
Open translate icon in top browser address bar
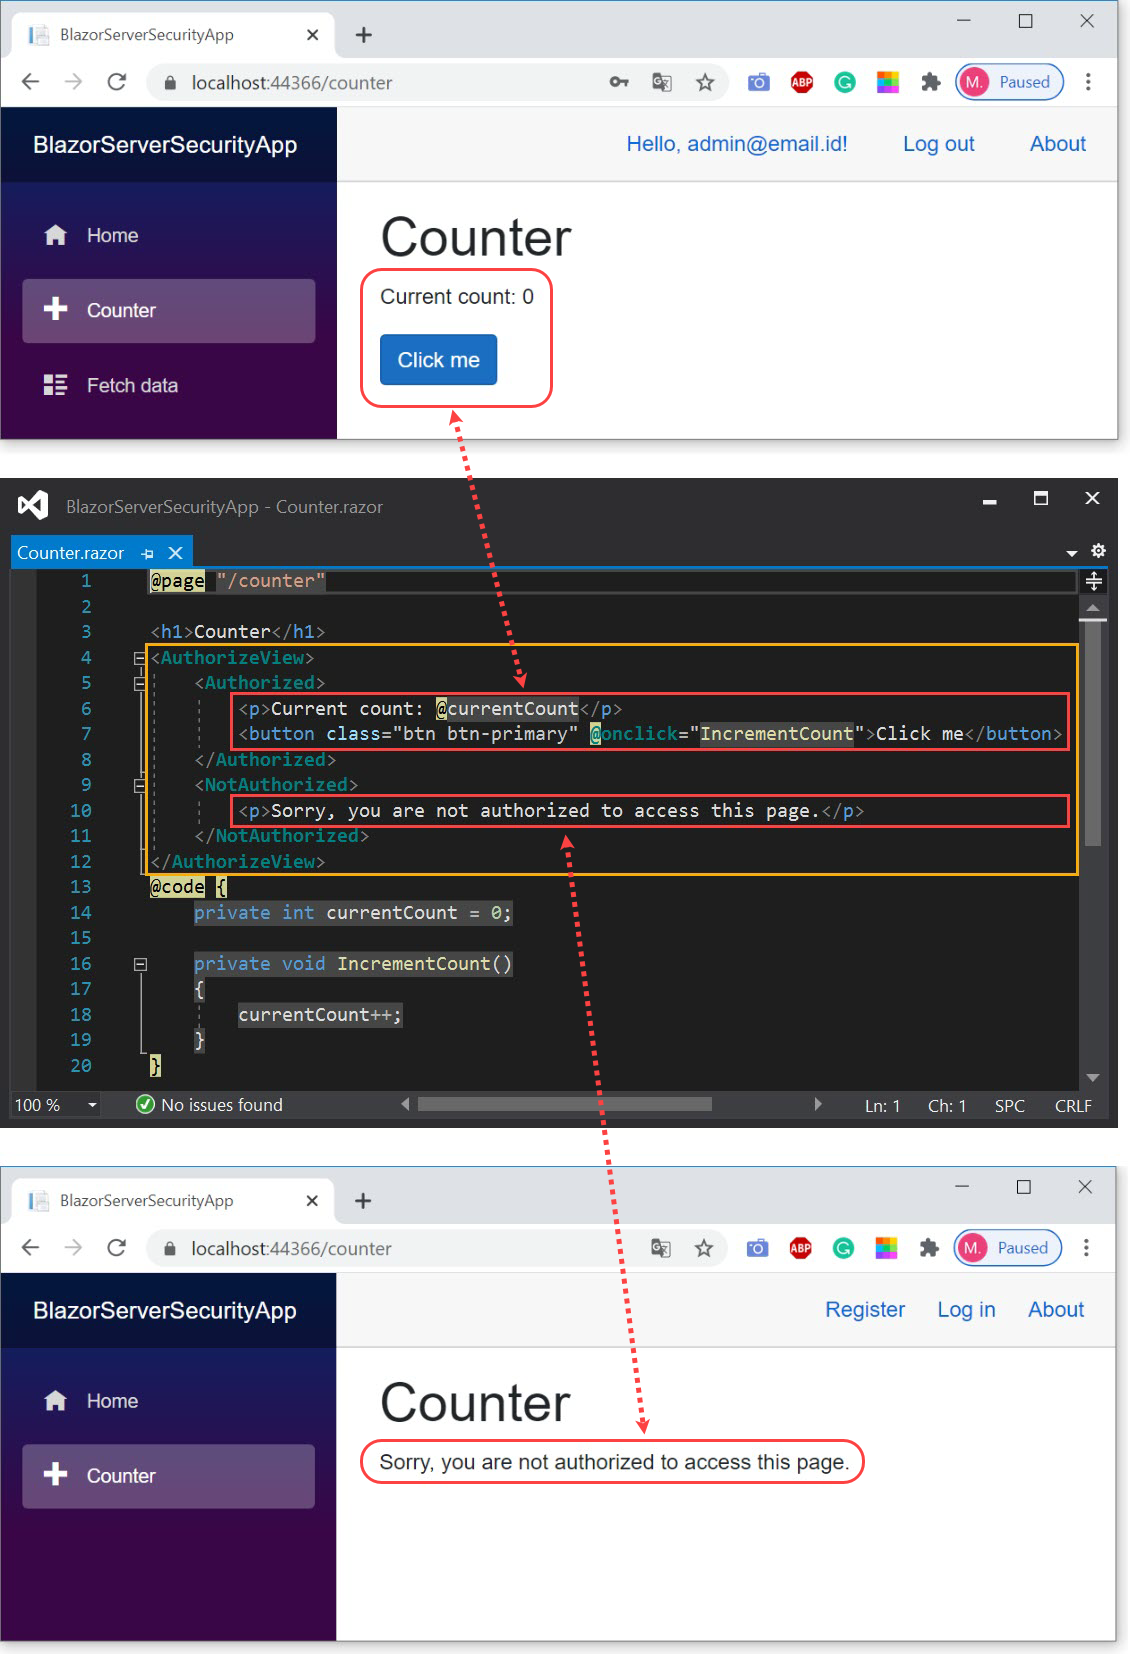662,82
